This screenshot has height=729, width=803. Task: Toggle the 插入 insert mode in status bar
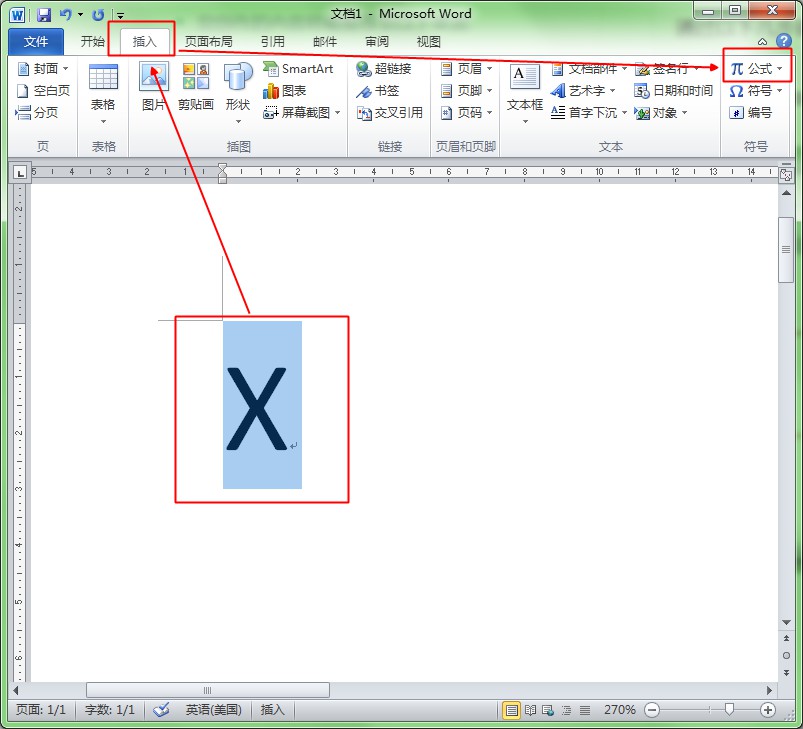click(272, 710)
